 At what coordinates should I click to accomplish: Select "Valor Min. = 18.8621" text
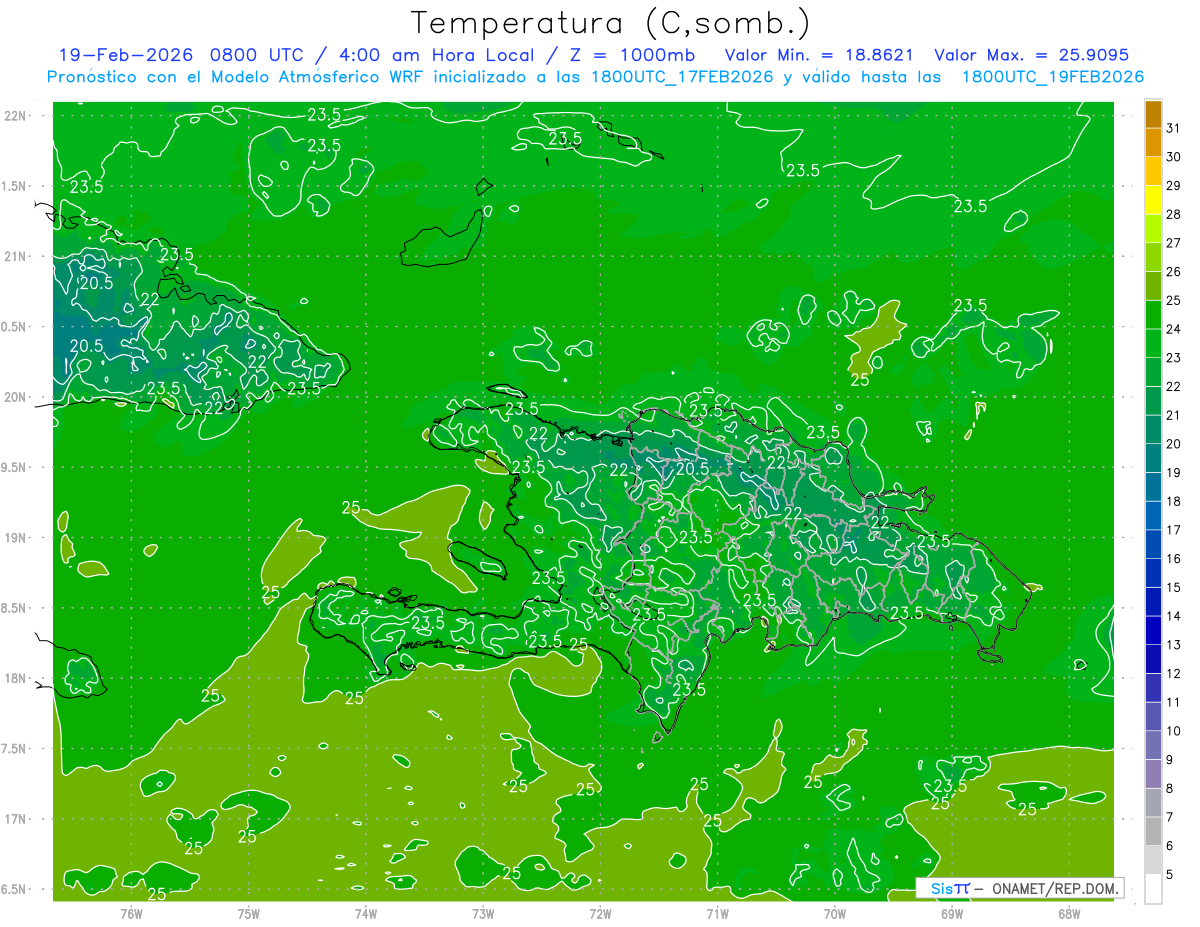(818, 55)
